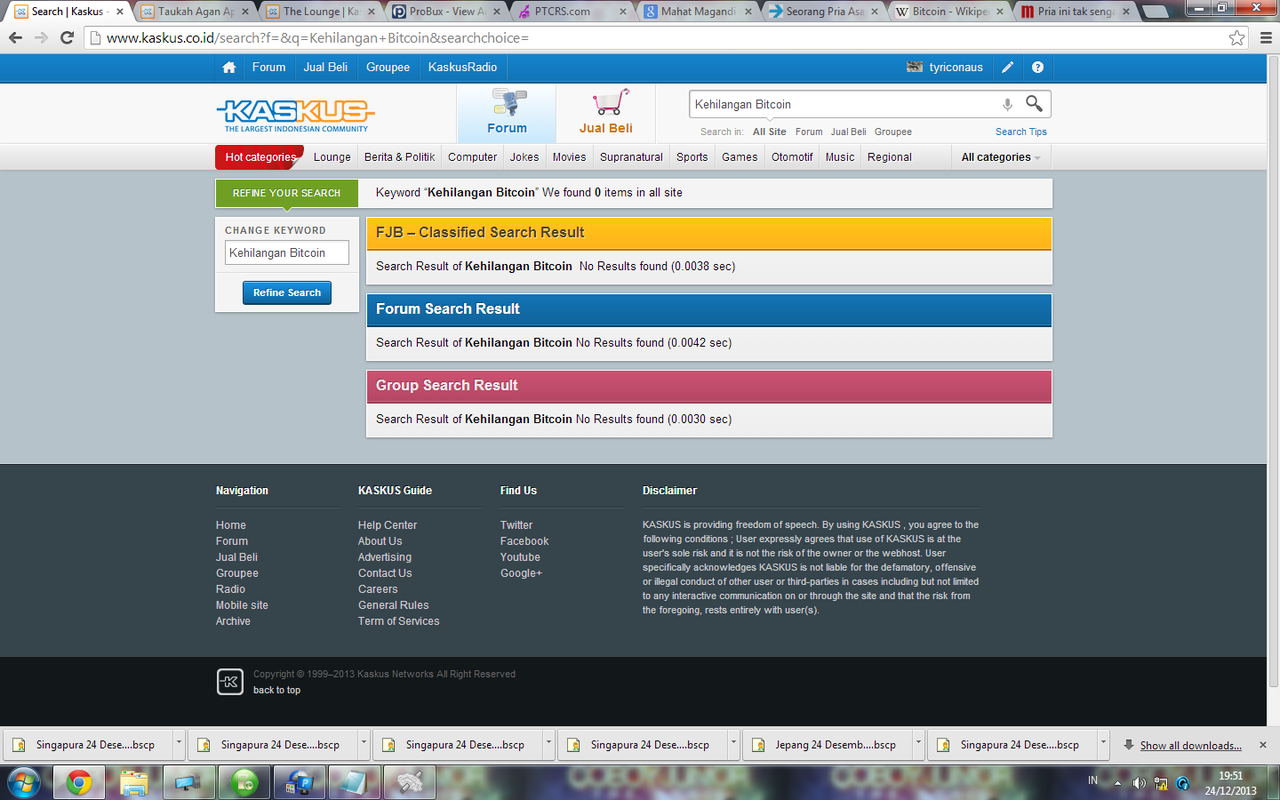Viewport: 1280px width, 800px height.
Task: Click the taskbar volume speaker icon
Action: click(1139, 782)
